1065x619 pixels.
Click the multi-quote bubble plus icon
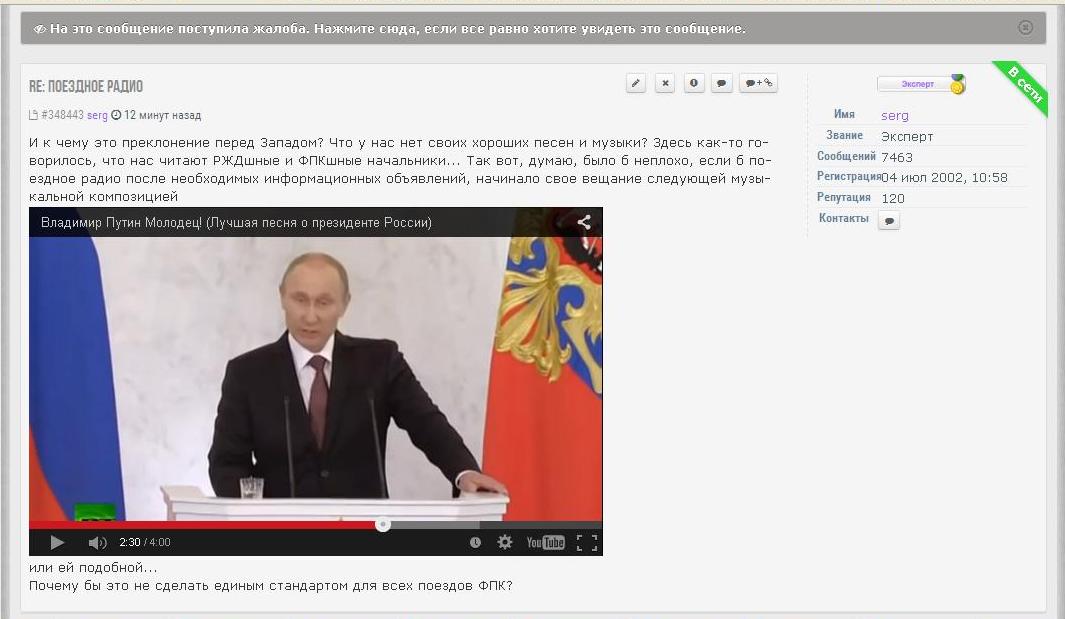point(758,84)
